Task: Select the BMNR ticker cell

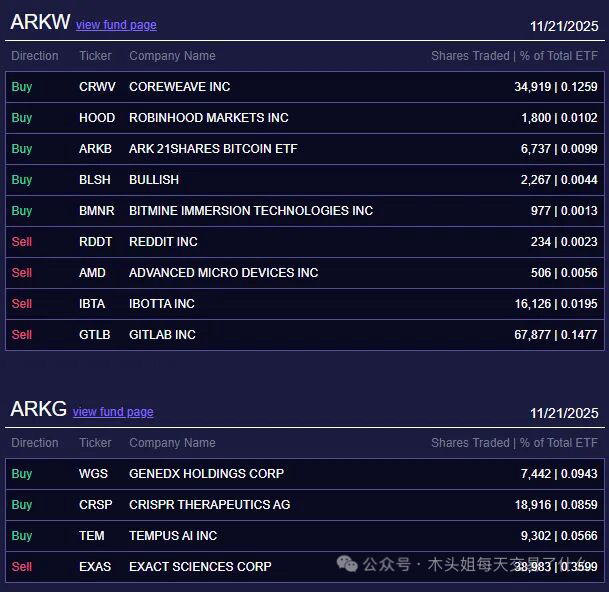Action: pos(97,211)
